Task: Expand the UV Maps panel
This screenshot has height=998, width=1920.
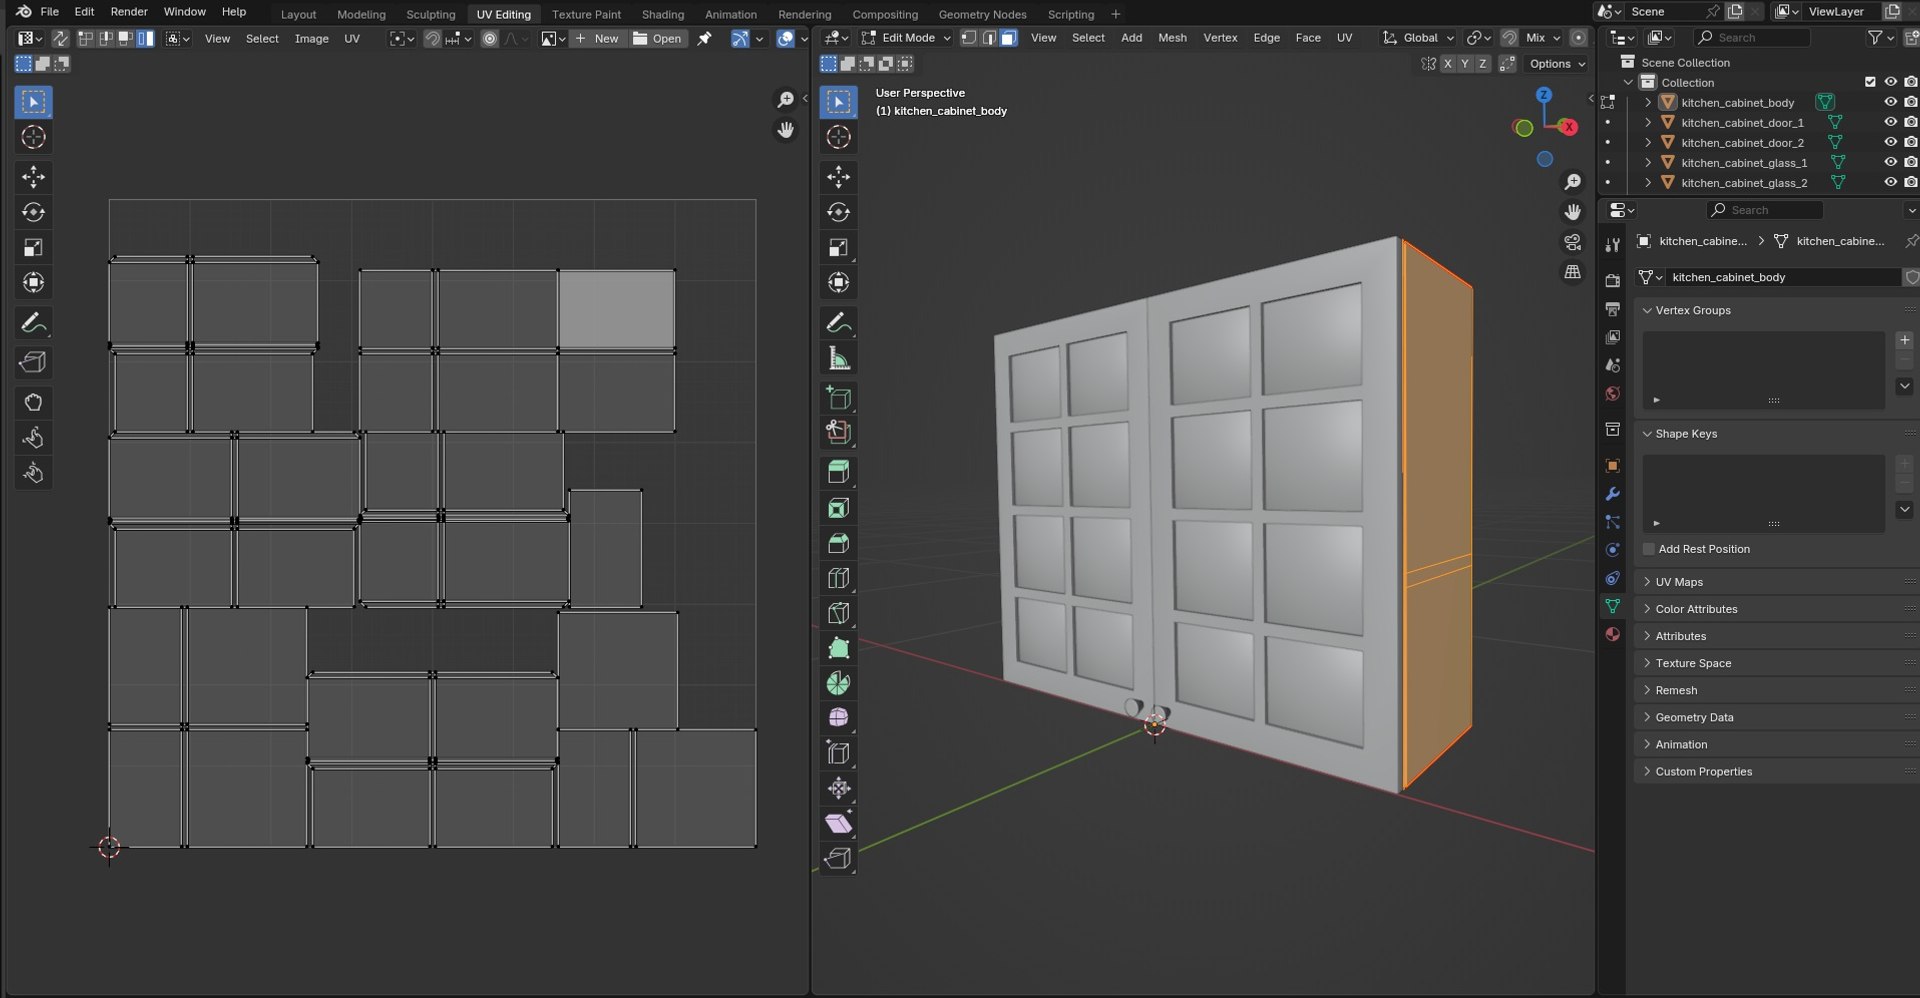Action: point(1678,582)
